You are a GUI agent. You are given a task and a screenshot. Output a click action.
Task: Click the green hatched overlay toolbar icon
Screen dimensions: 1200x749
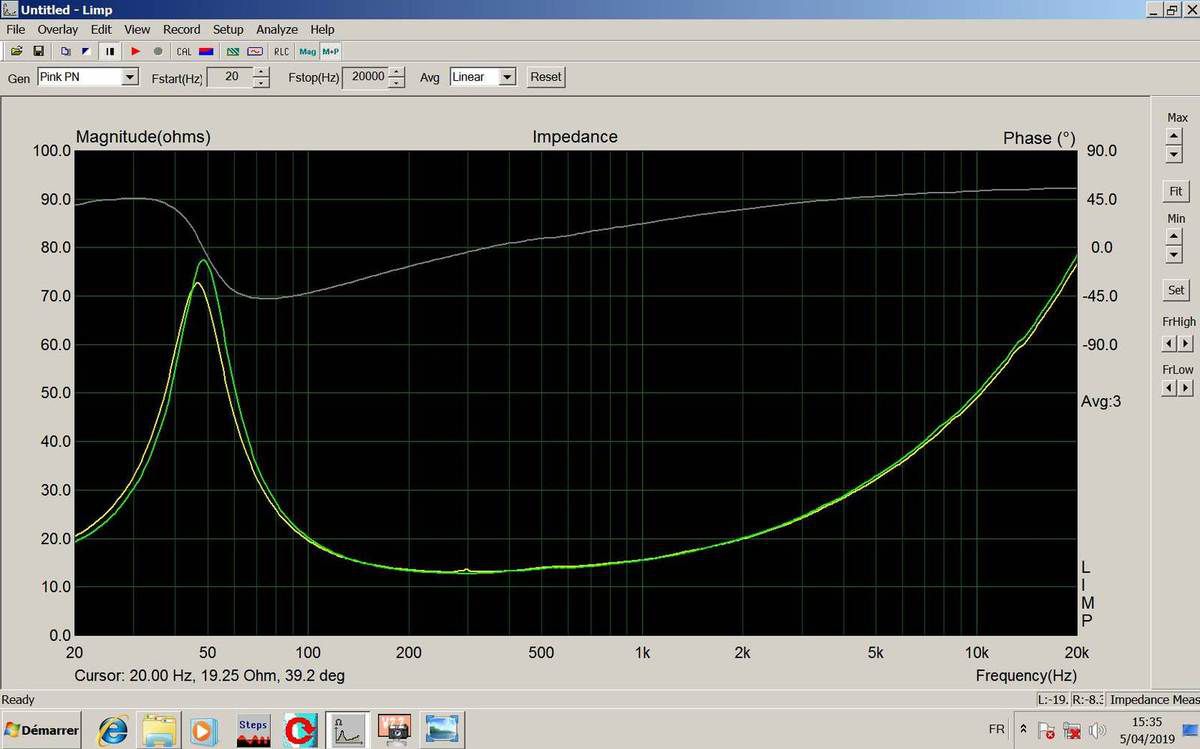pyautogui.click(x=233, y=51)
